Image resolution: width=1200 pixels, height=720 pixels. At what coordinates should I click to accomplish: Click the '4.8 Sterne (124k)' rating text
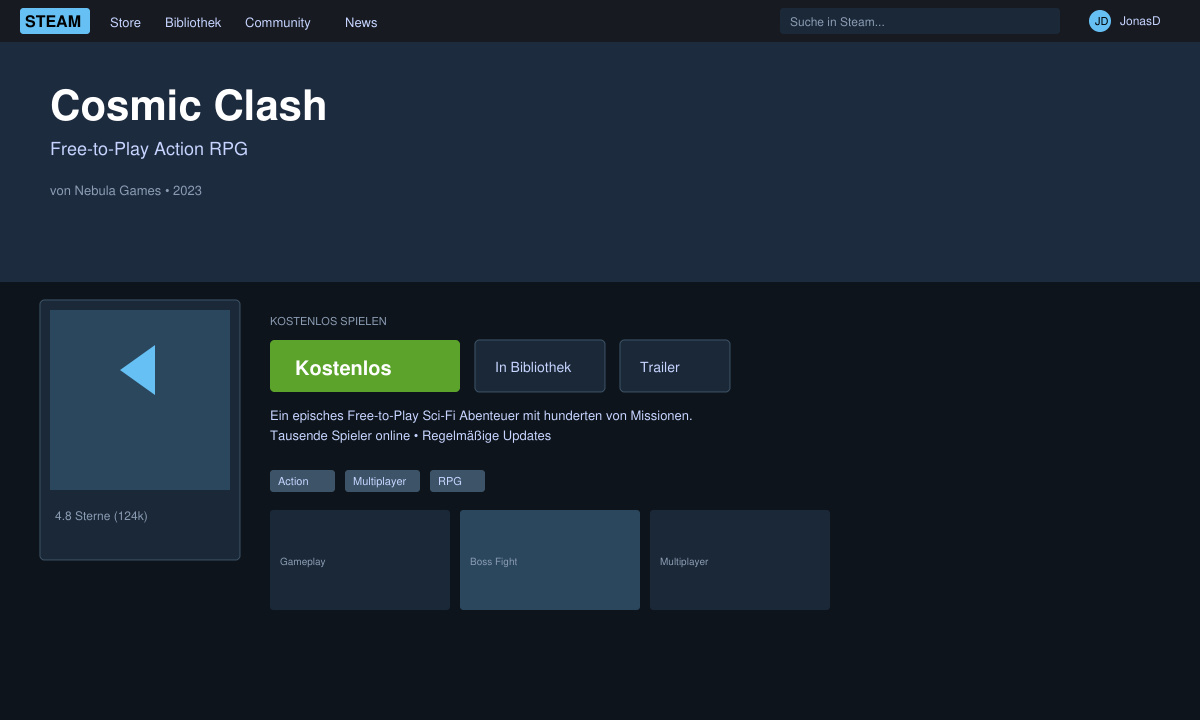click(x=101, y=516)
